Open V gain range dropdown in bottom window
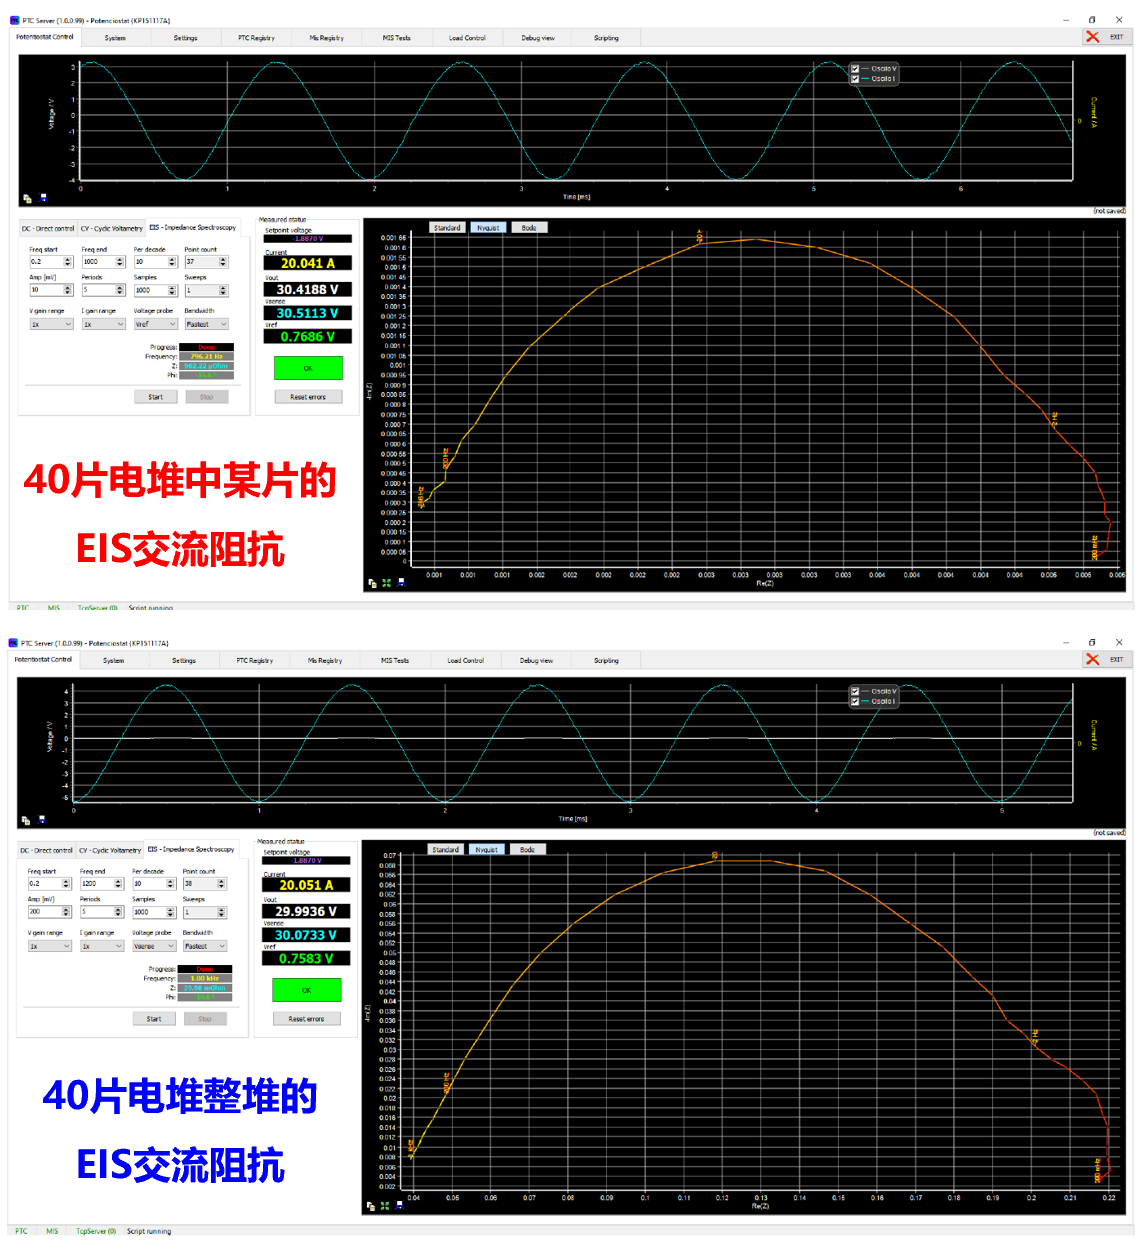 click(x=49, y=946)
